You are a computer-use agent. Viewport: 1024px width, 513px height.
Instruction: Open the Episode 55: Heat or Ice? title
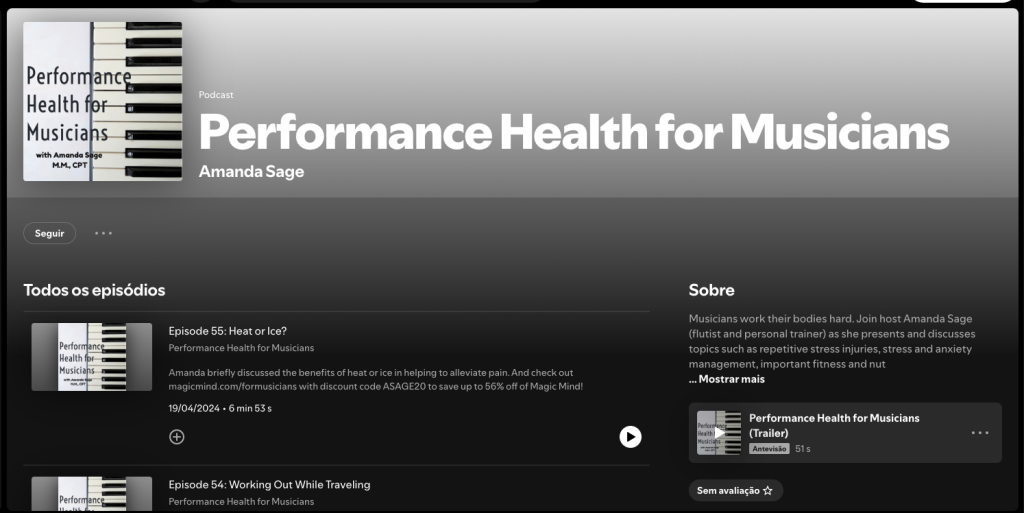coord(228,331)
